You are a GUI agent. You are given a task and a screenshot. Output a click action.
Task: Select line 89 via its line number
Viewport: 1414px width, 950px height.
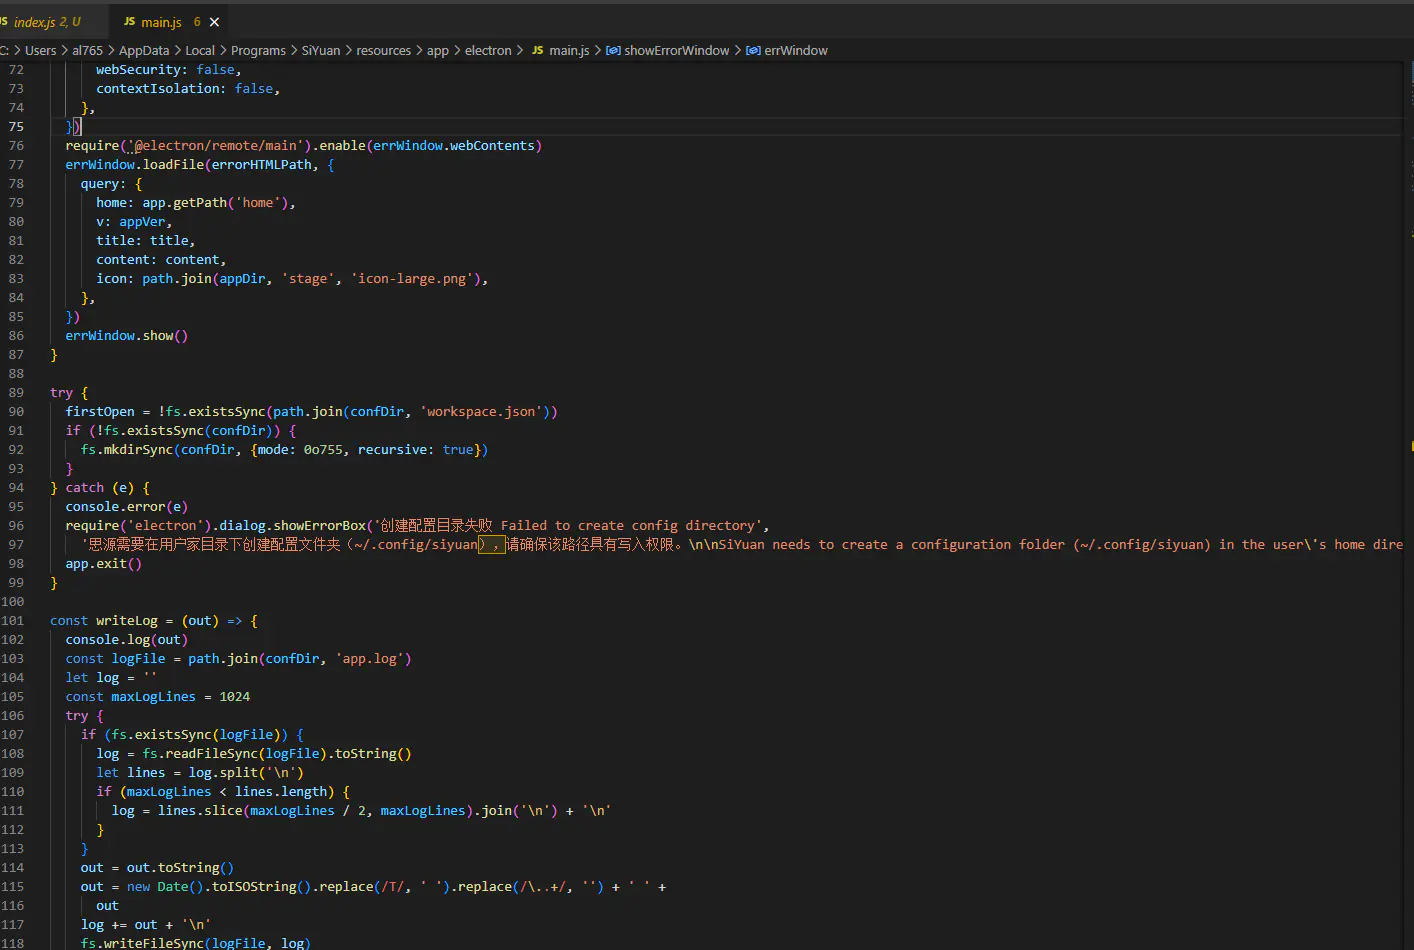(x=16, y=393)
